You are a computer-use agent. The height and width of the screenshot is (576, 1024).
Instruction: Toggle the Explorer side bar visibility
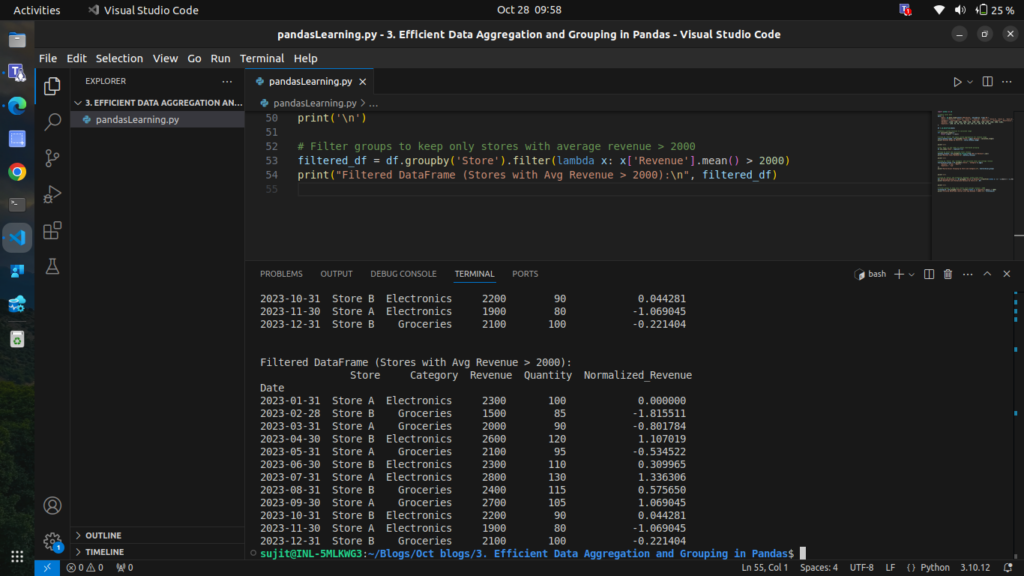pos(53,86)
